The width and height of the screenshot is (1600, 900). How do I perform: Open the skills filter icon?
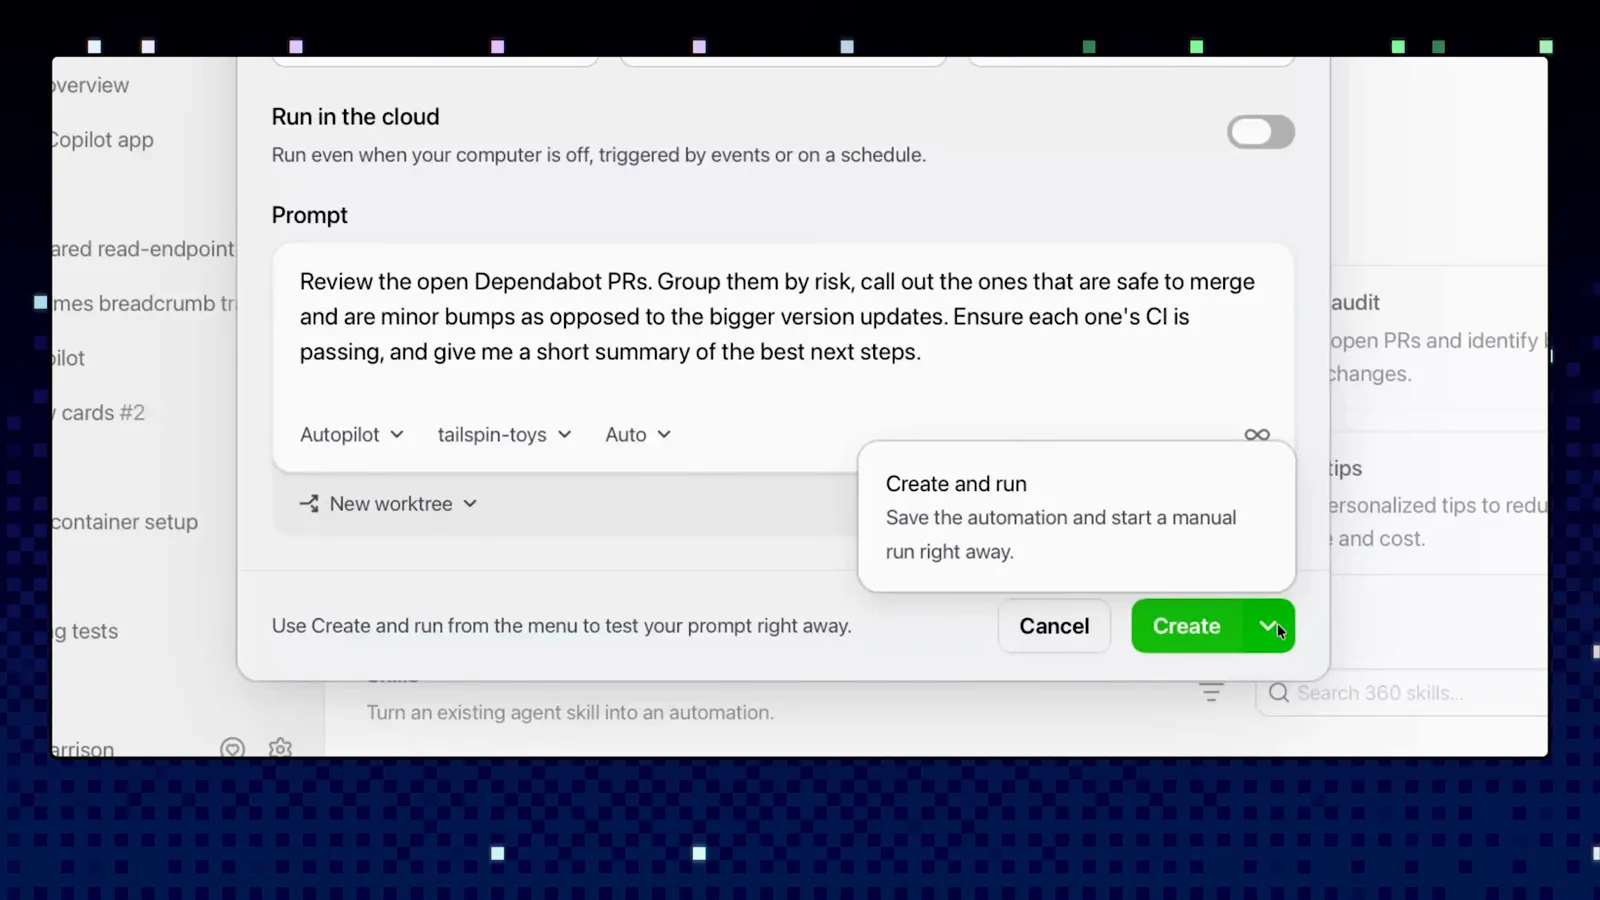pyautogui.click(x=1211, y=692)
